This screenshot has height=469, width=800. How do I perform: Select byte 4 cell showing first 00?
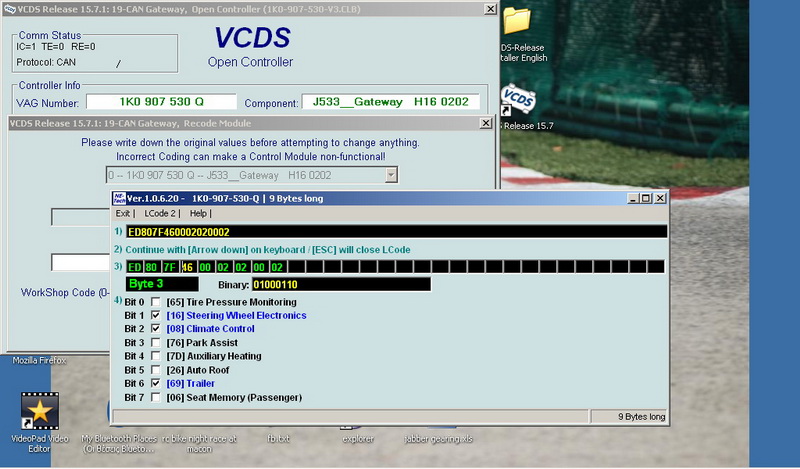click(205, 267)
